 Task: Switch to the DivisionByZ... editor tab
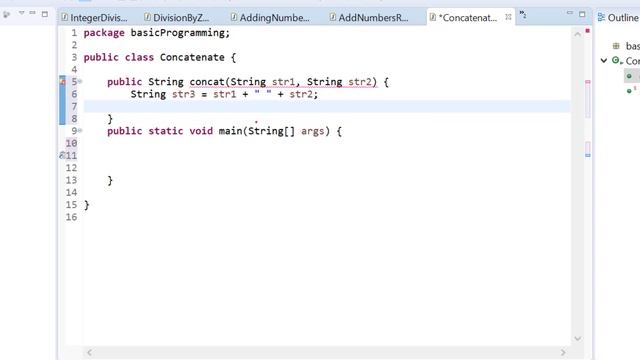[177, 18]
